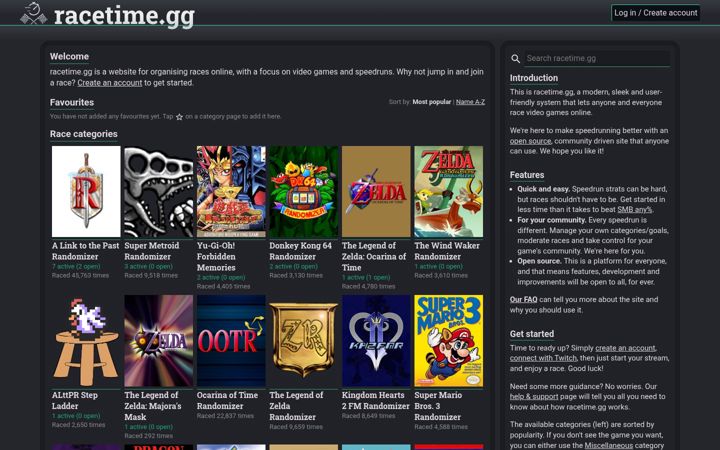Viewport: 720px width, 450px height.
Task: Click 'Raced 22,837 times' text
Action: 225,416
